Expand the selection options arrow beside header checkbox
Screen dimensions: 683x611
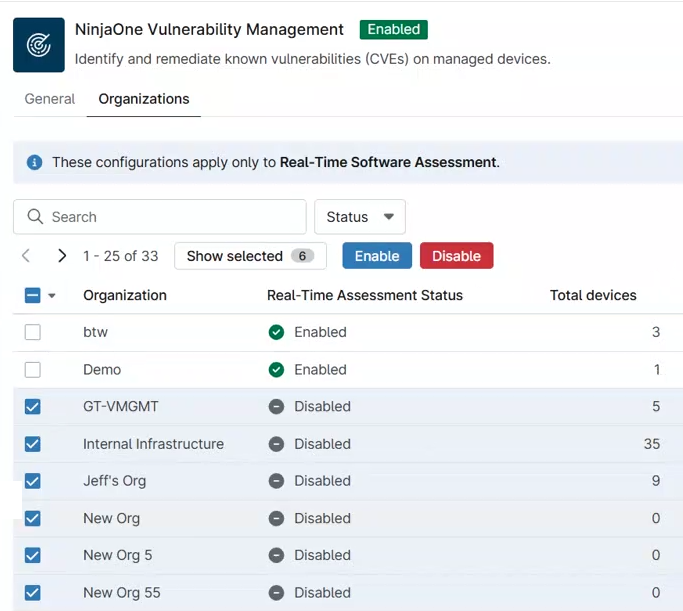tap(52, 296)
